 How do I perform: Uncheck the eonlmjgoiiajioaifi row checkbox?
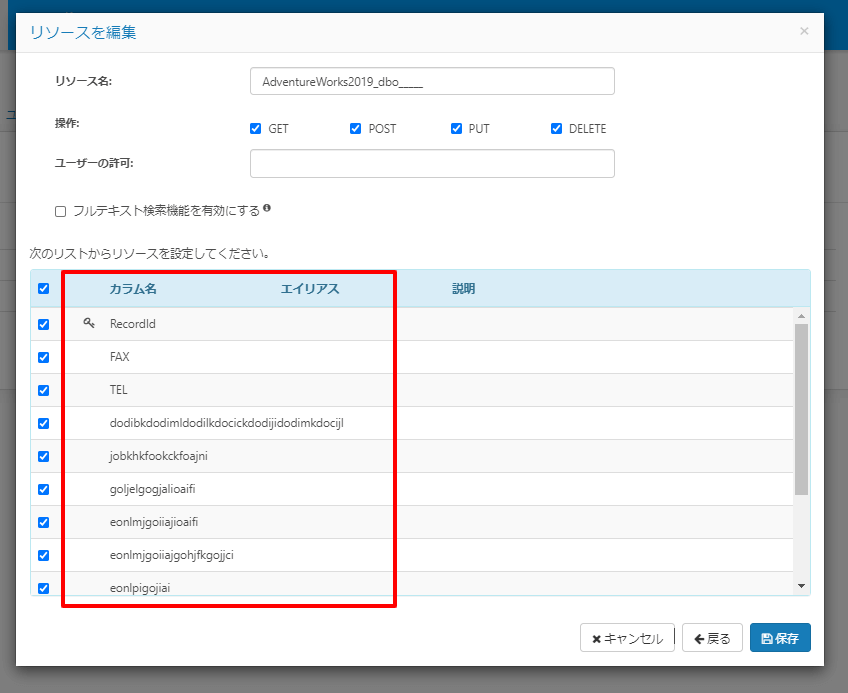44,522
